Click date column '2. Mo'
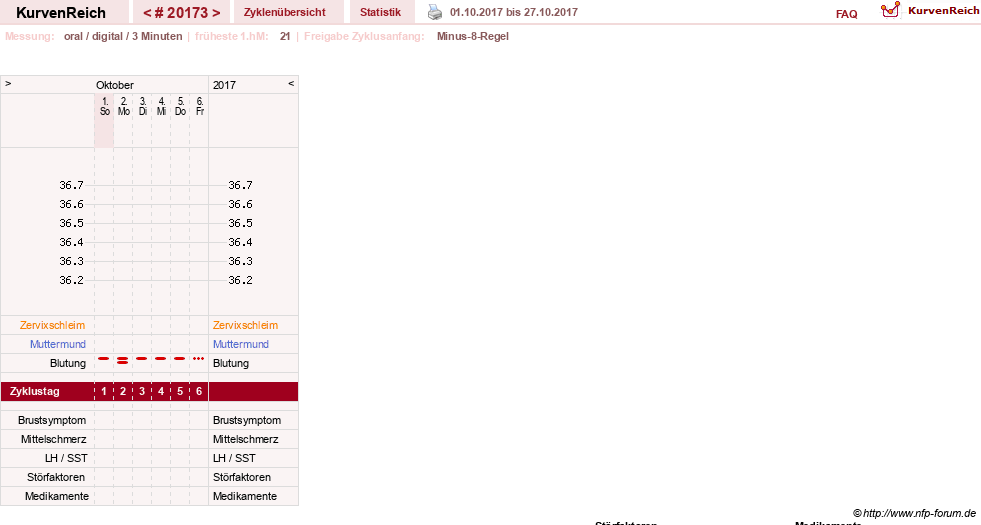This screenshot has width=981, height=525. pos(123,106)
